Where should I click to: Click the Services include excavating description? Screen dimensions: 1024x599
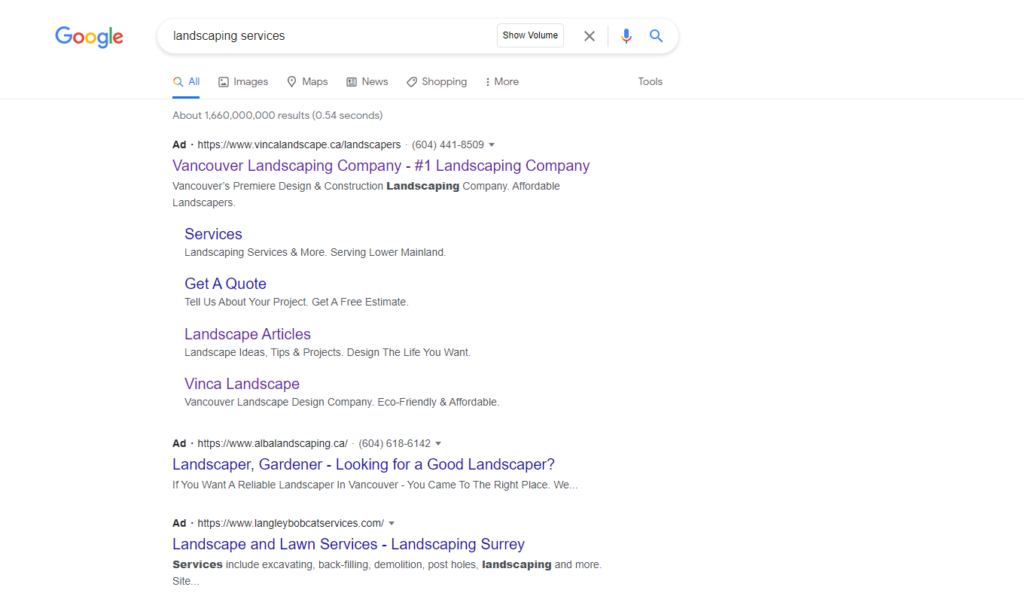[387, 573]
